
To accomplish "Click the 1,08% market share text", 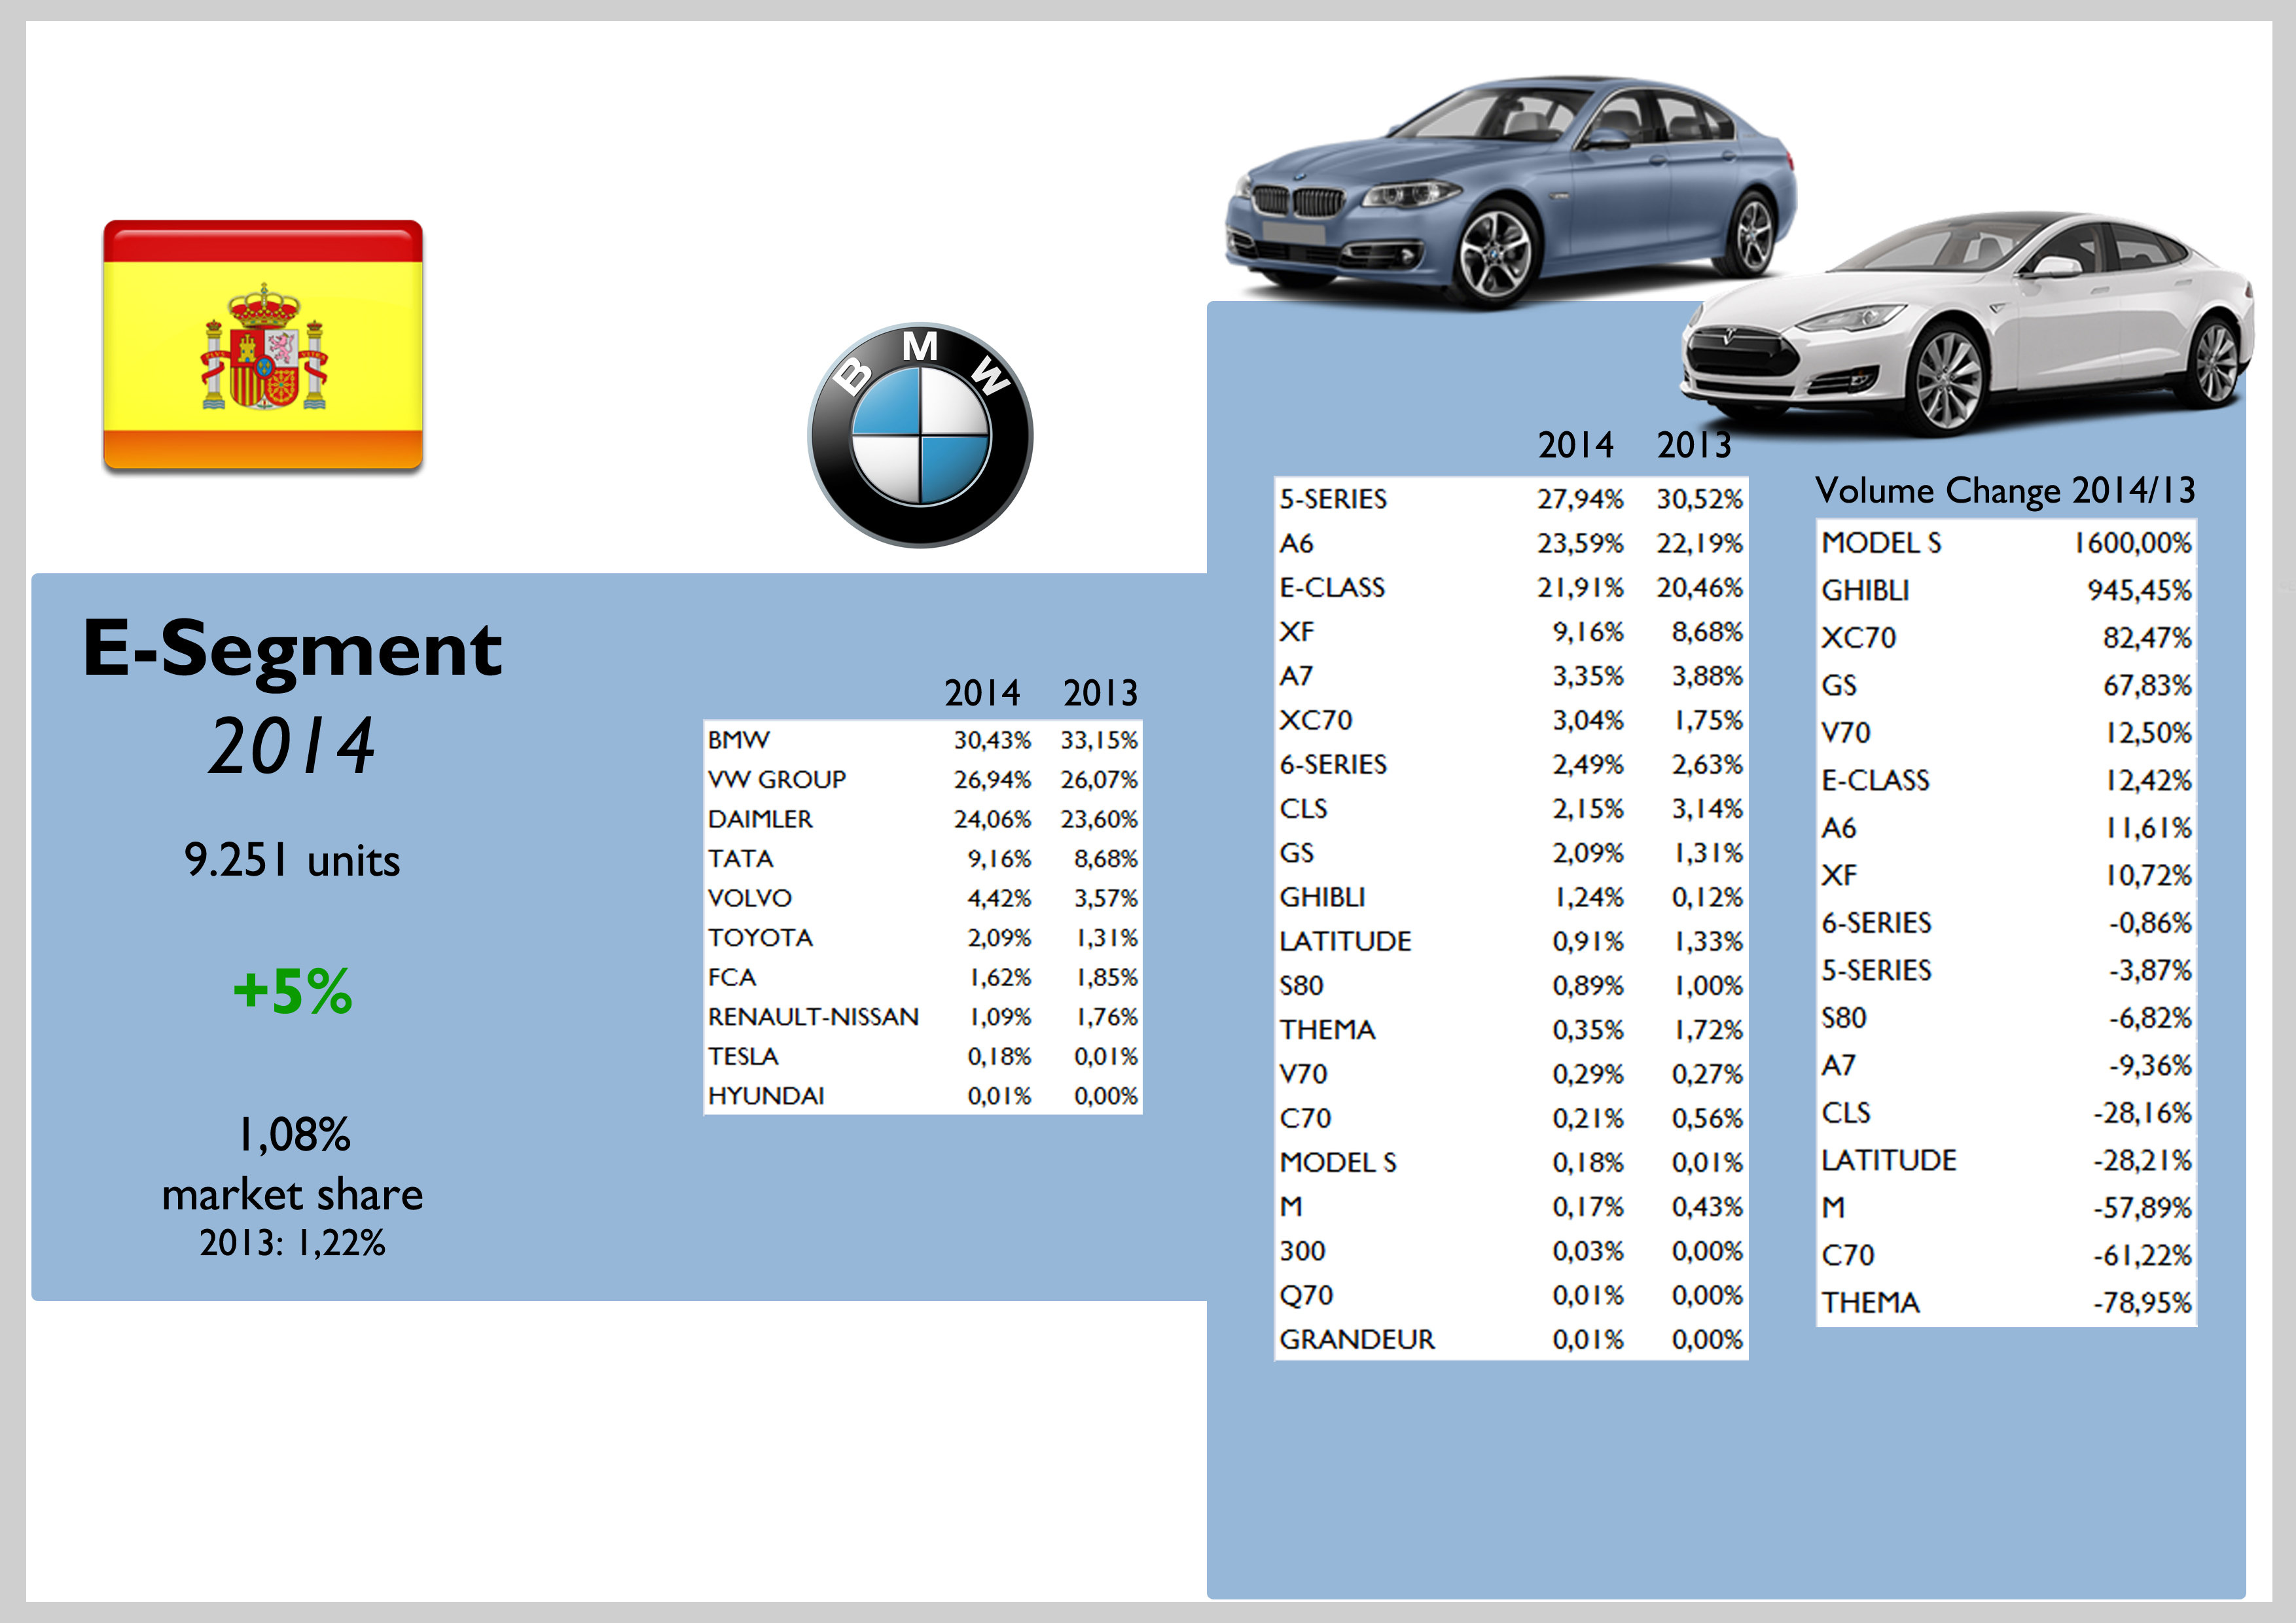I will pyautogui.click(x=292, y=1135).
